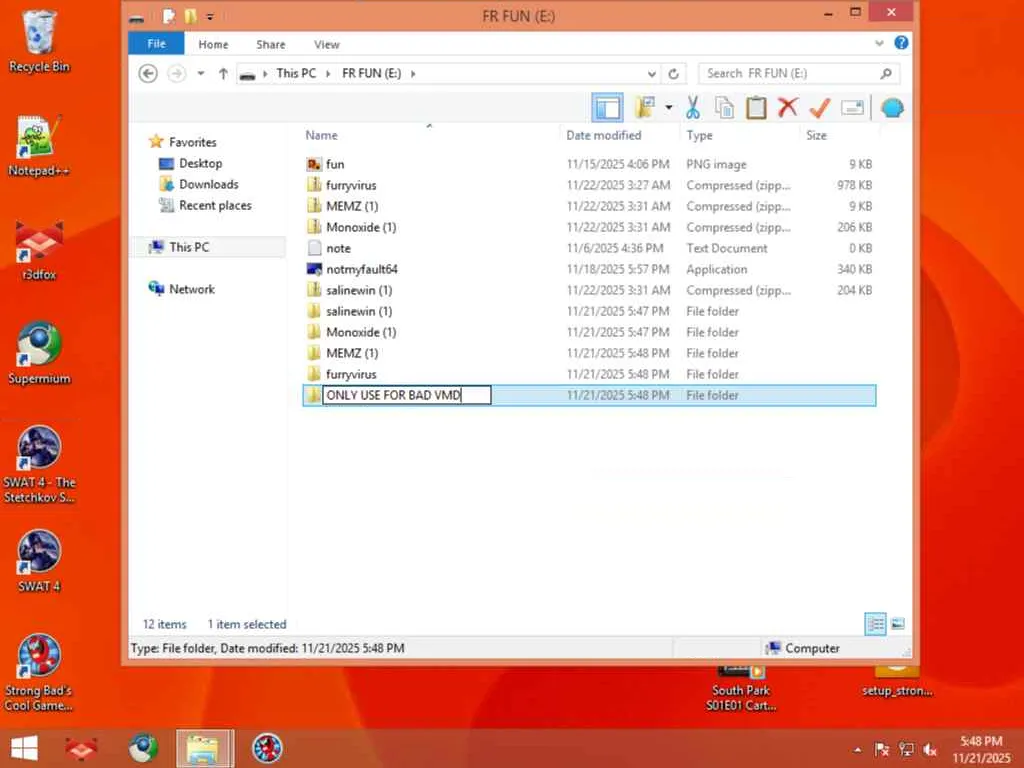The height and width of the screenshot is (768, 1024).
Task: Click the muted volume tray icon
Action: point(931,750)
